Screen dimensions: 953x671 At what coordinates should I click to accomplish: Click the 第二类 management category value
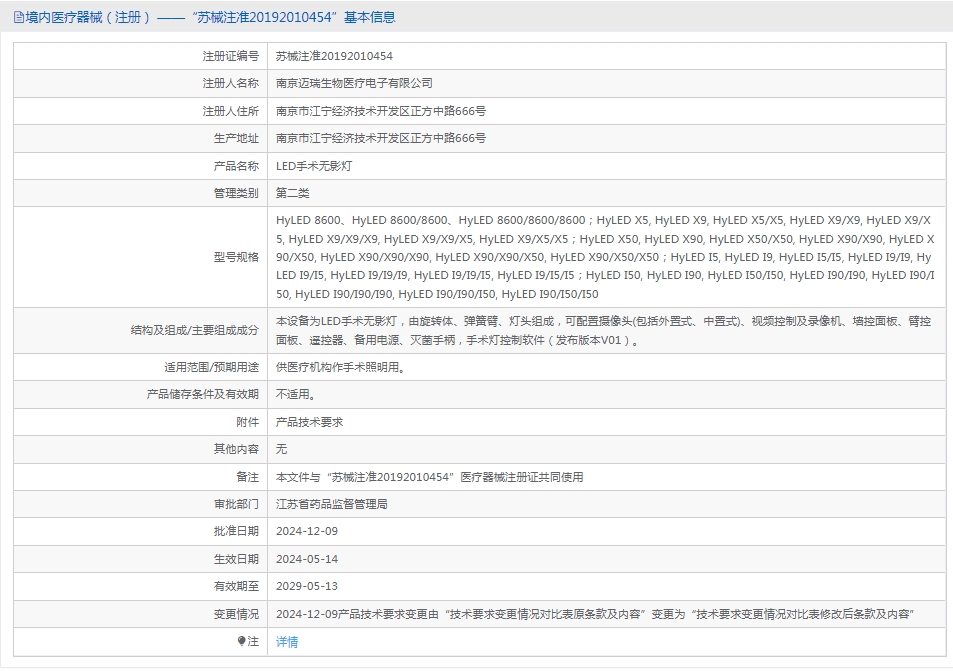click(293, 193)
